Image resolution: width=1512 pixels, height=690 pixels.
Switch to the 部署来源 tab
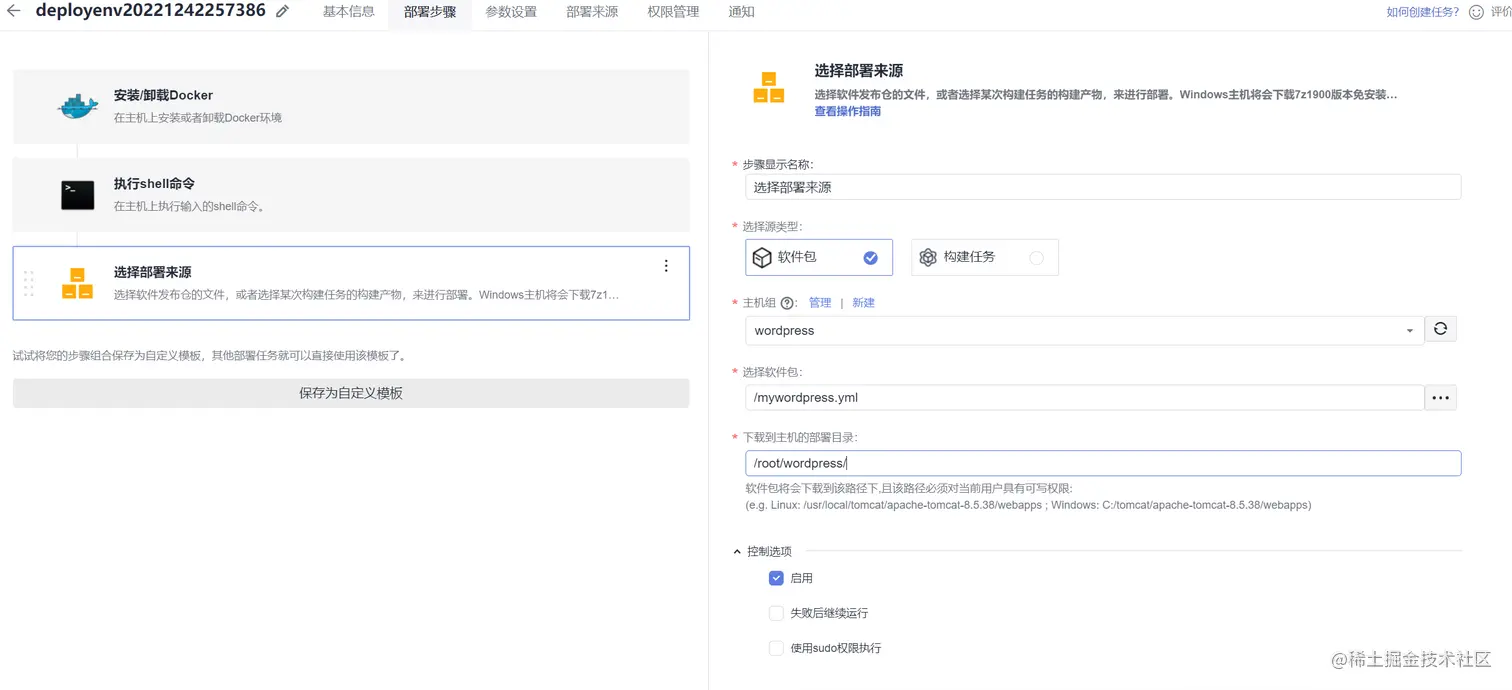pos(592,12)
